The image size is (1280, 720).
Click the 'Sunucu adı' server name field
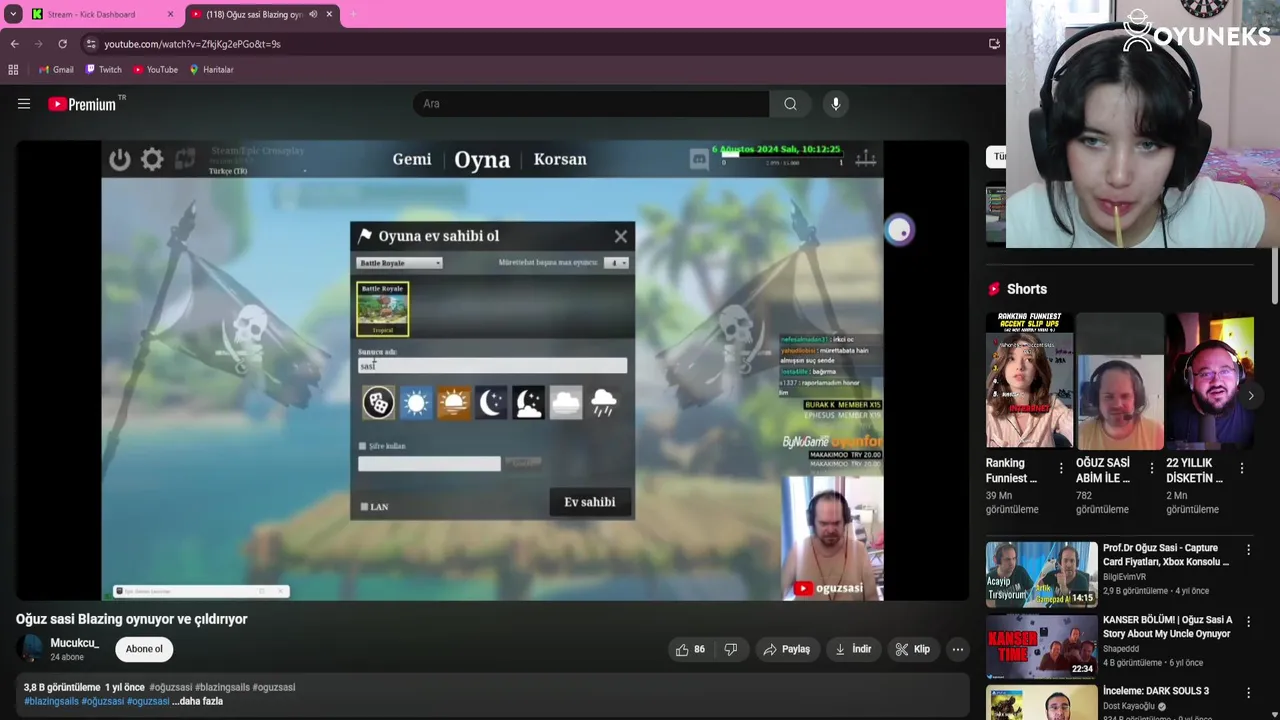point(493,366)
